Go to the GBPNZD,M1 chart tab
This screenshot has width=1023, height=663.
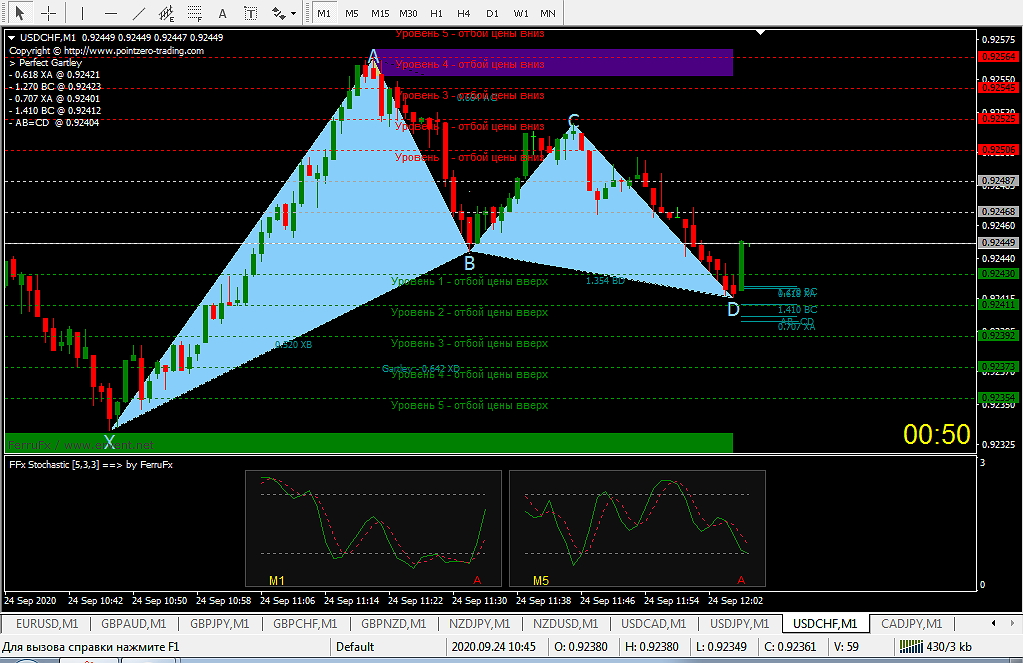click(393, 624)
